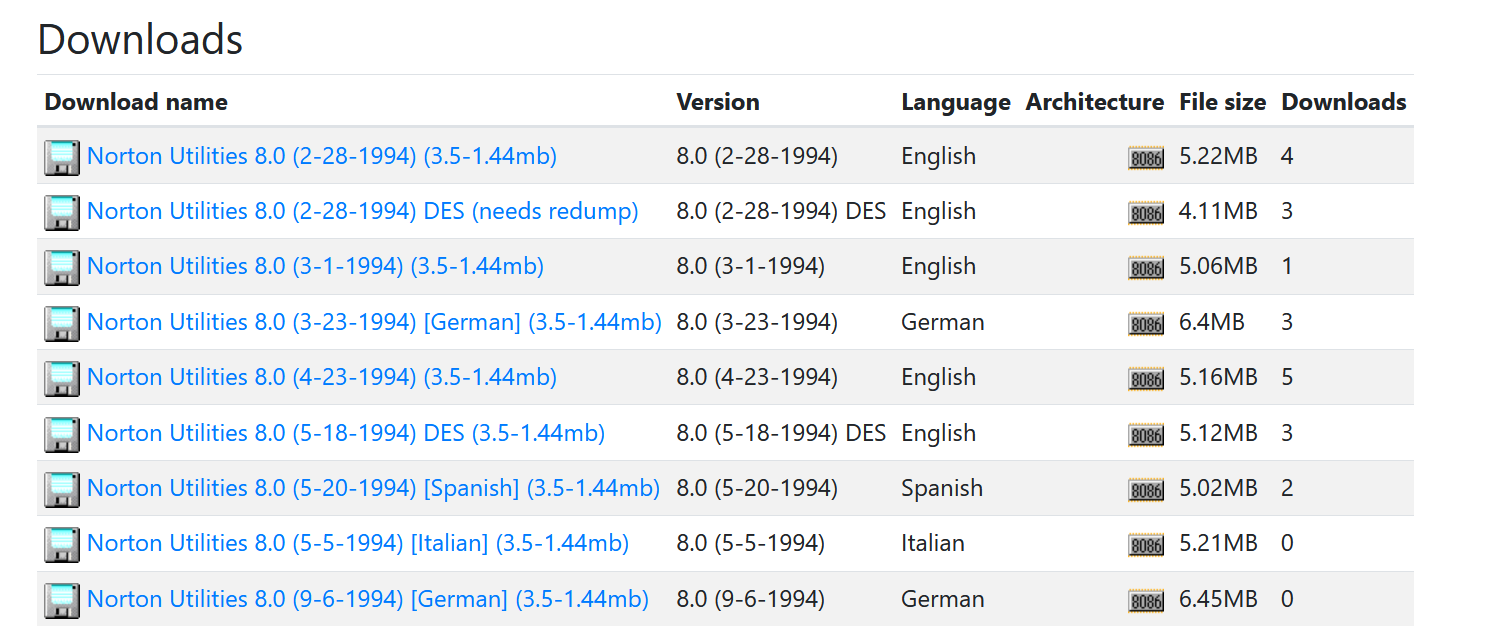The image size is (1506, 639).
Task: Click the 4.11MB file size cell
Action: click(1218, 211)
